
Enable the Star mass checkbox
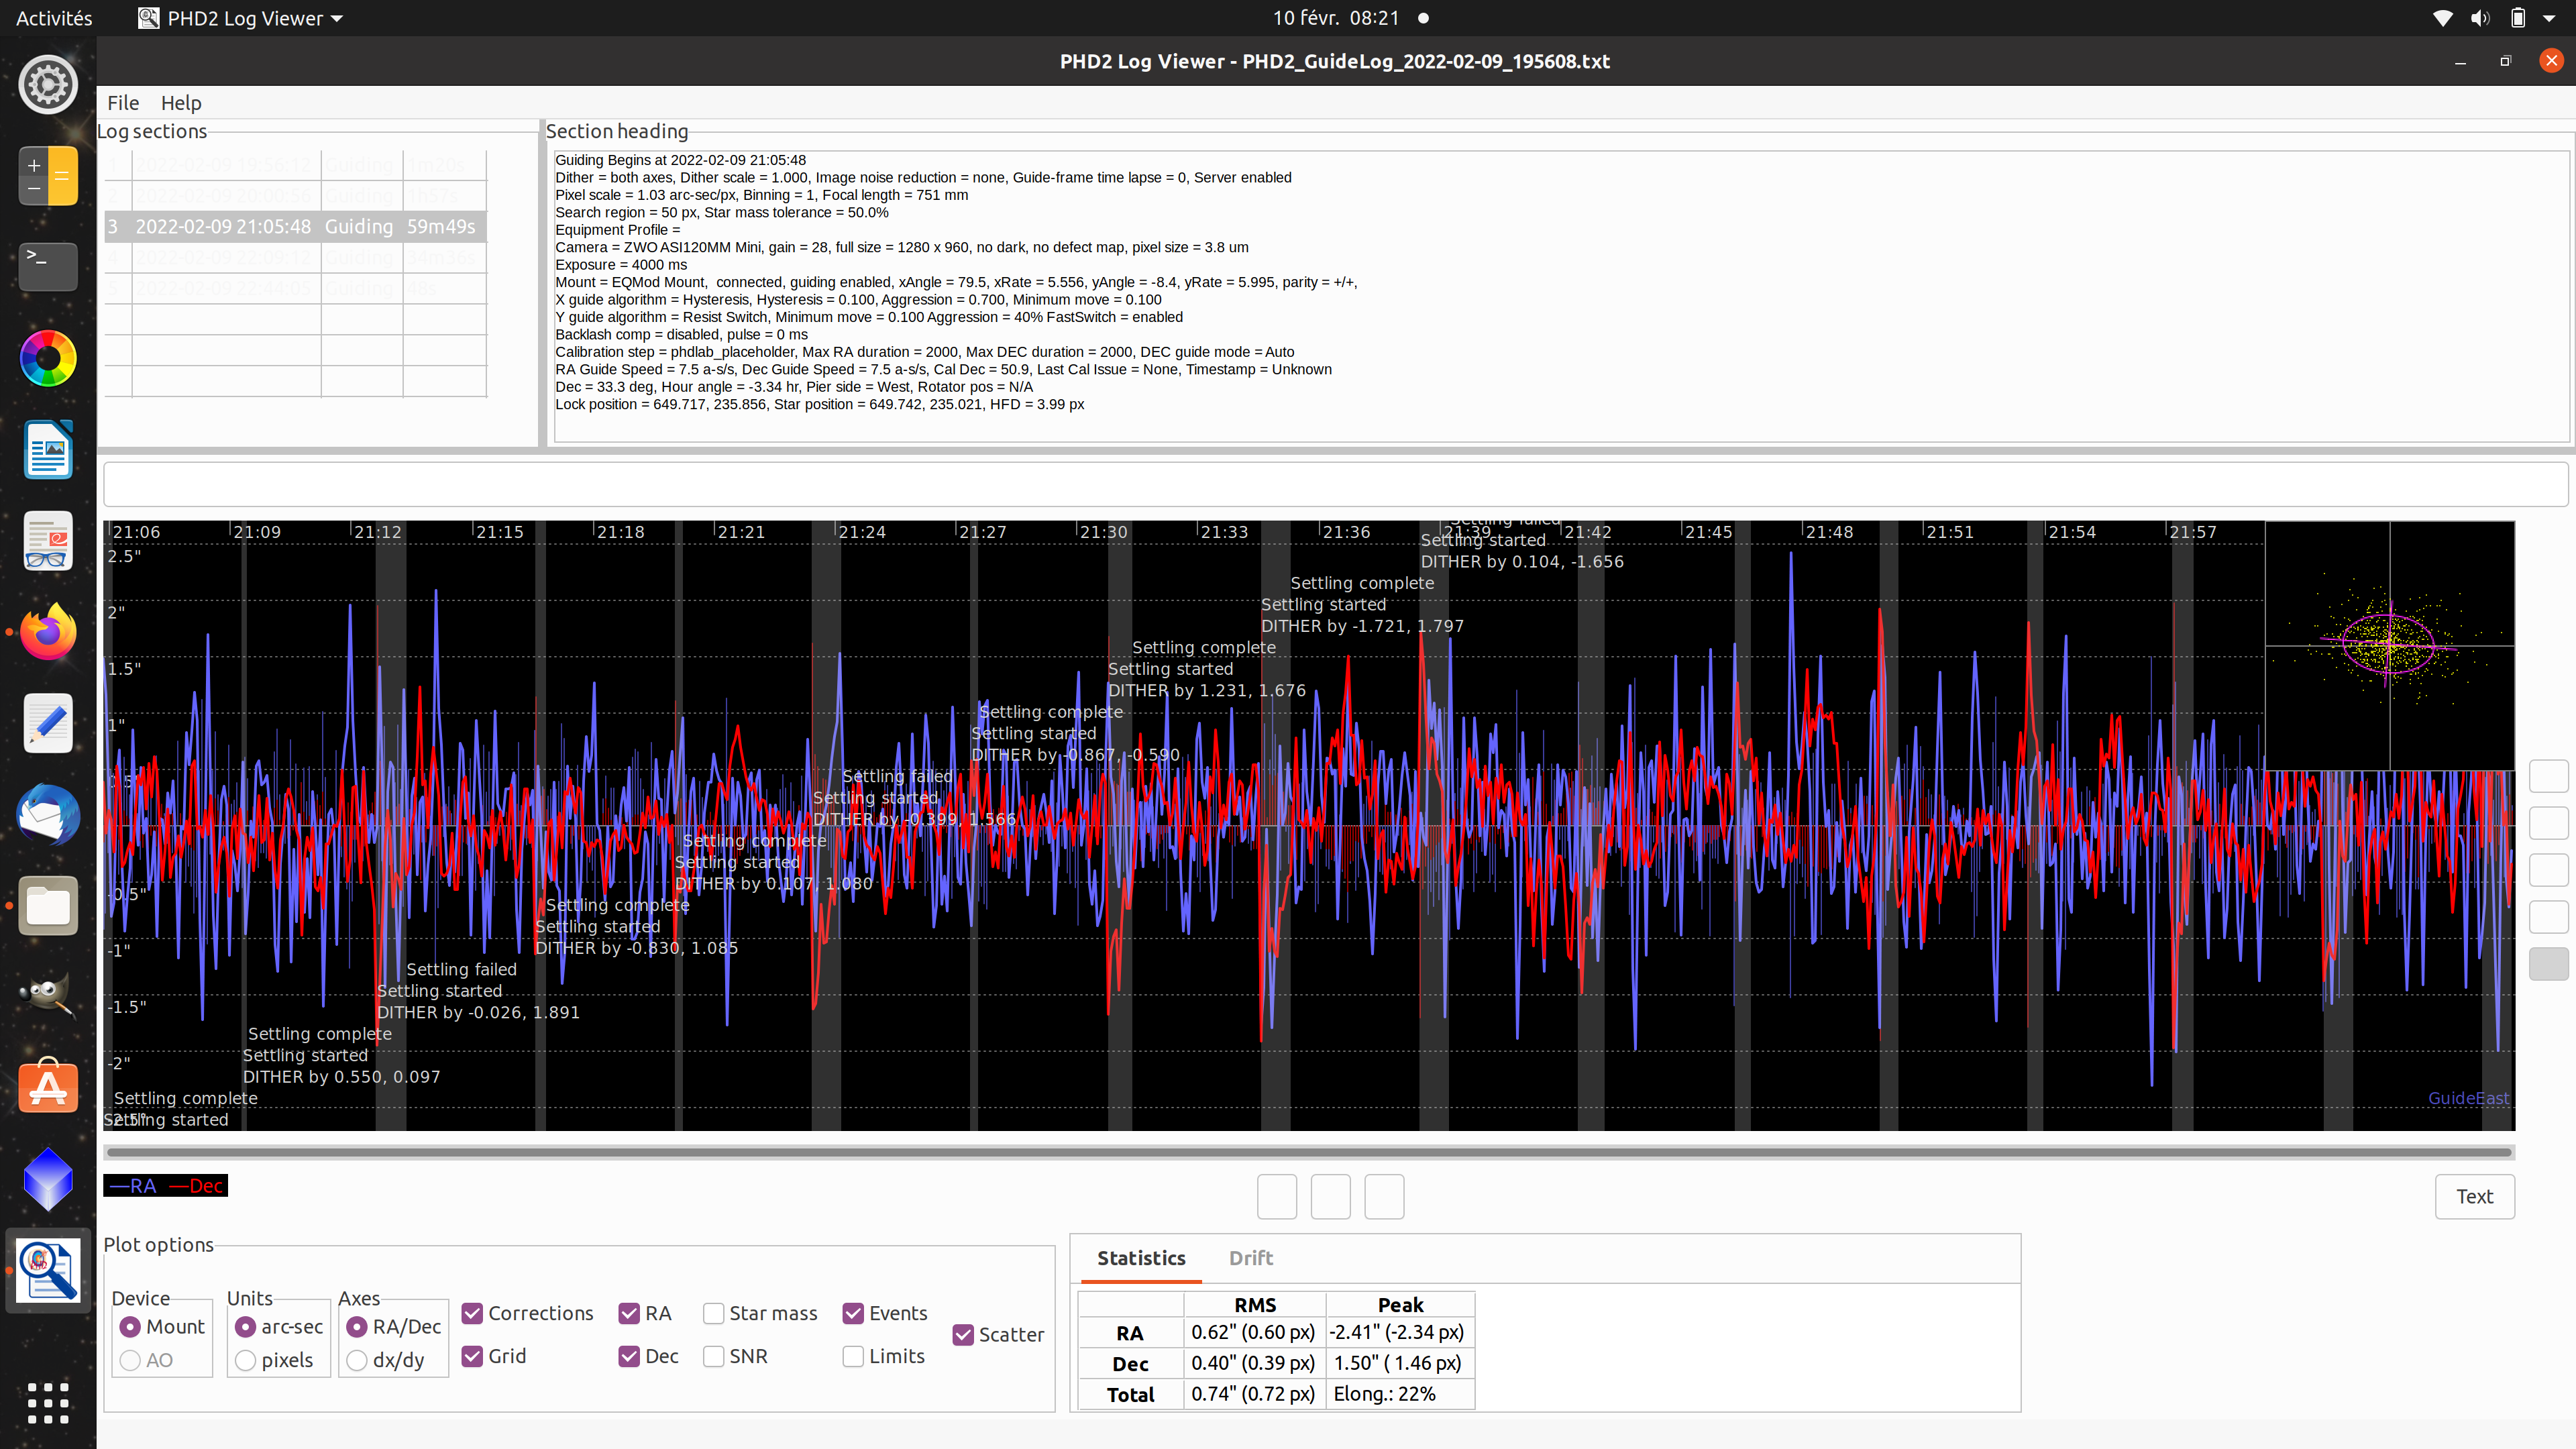[x=714, y=1313]
